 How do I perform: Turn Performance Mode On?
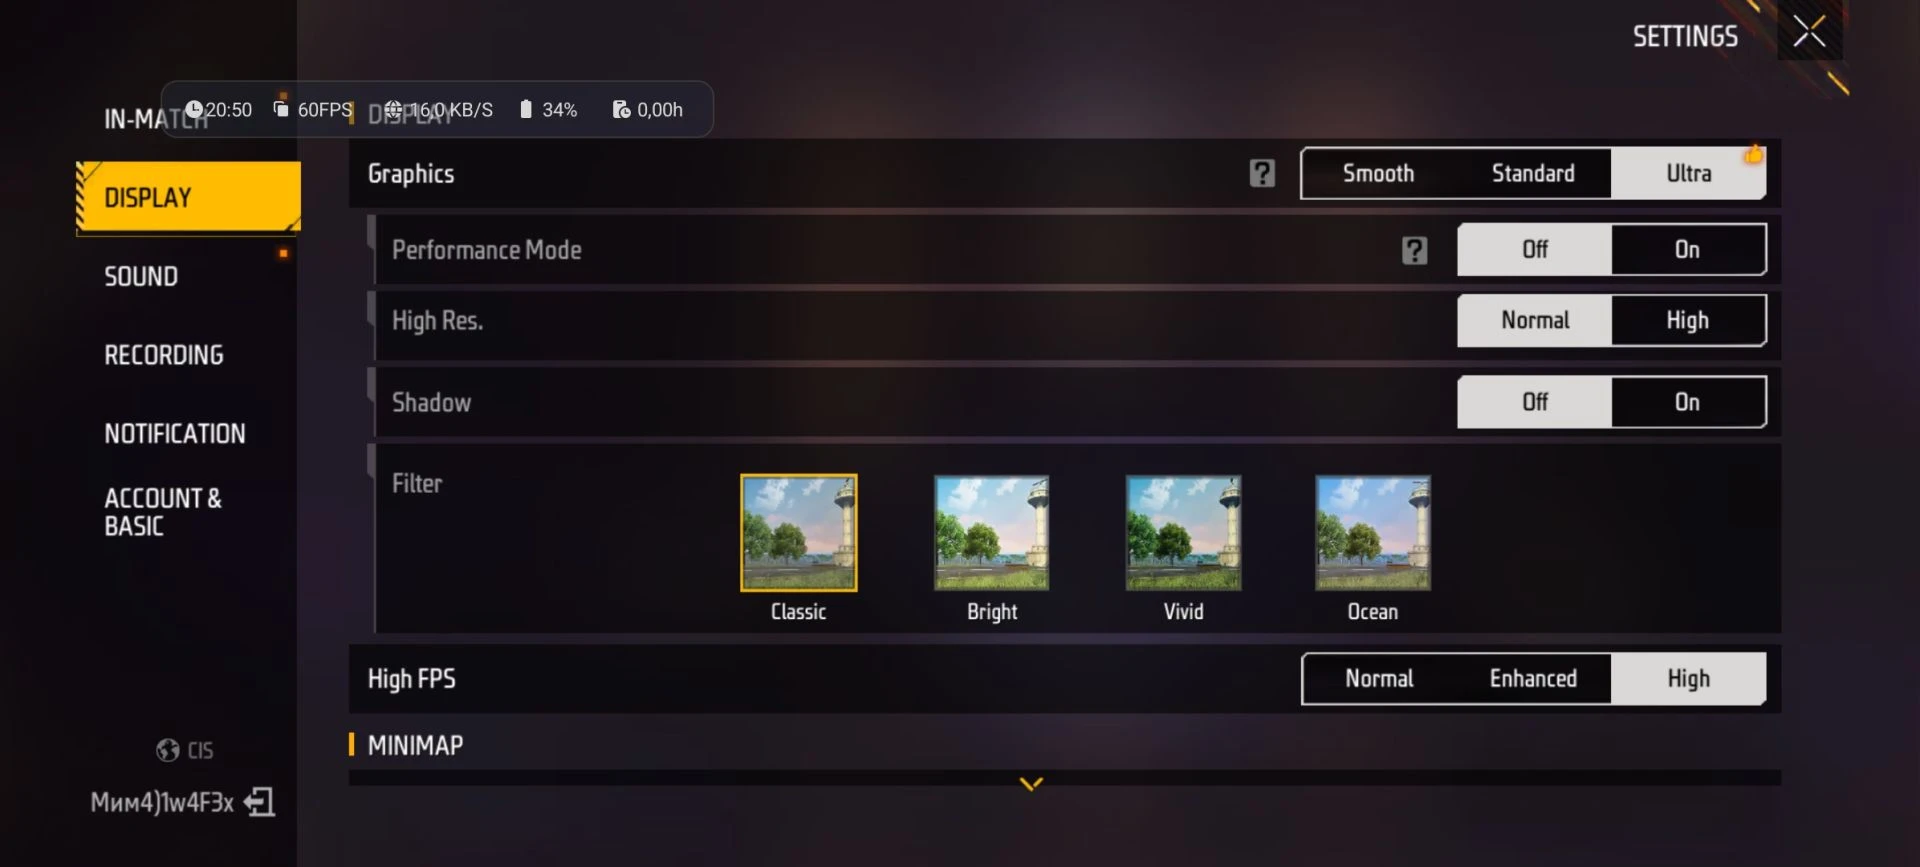coord(1687,250)
